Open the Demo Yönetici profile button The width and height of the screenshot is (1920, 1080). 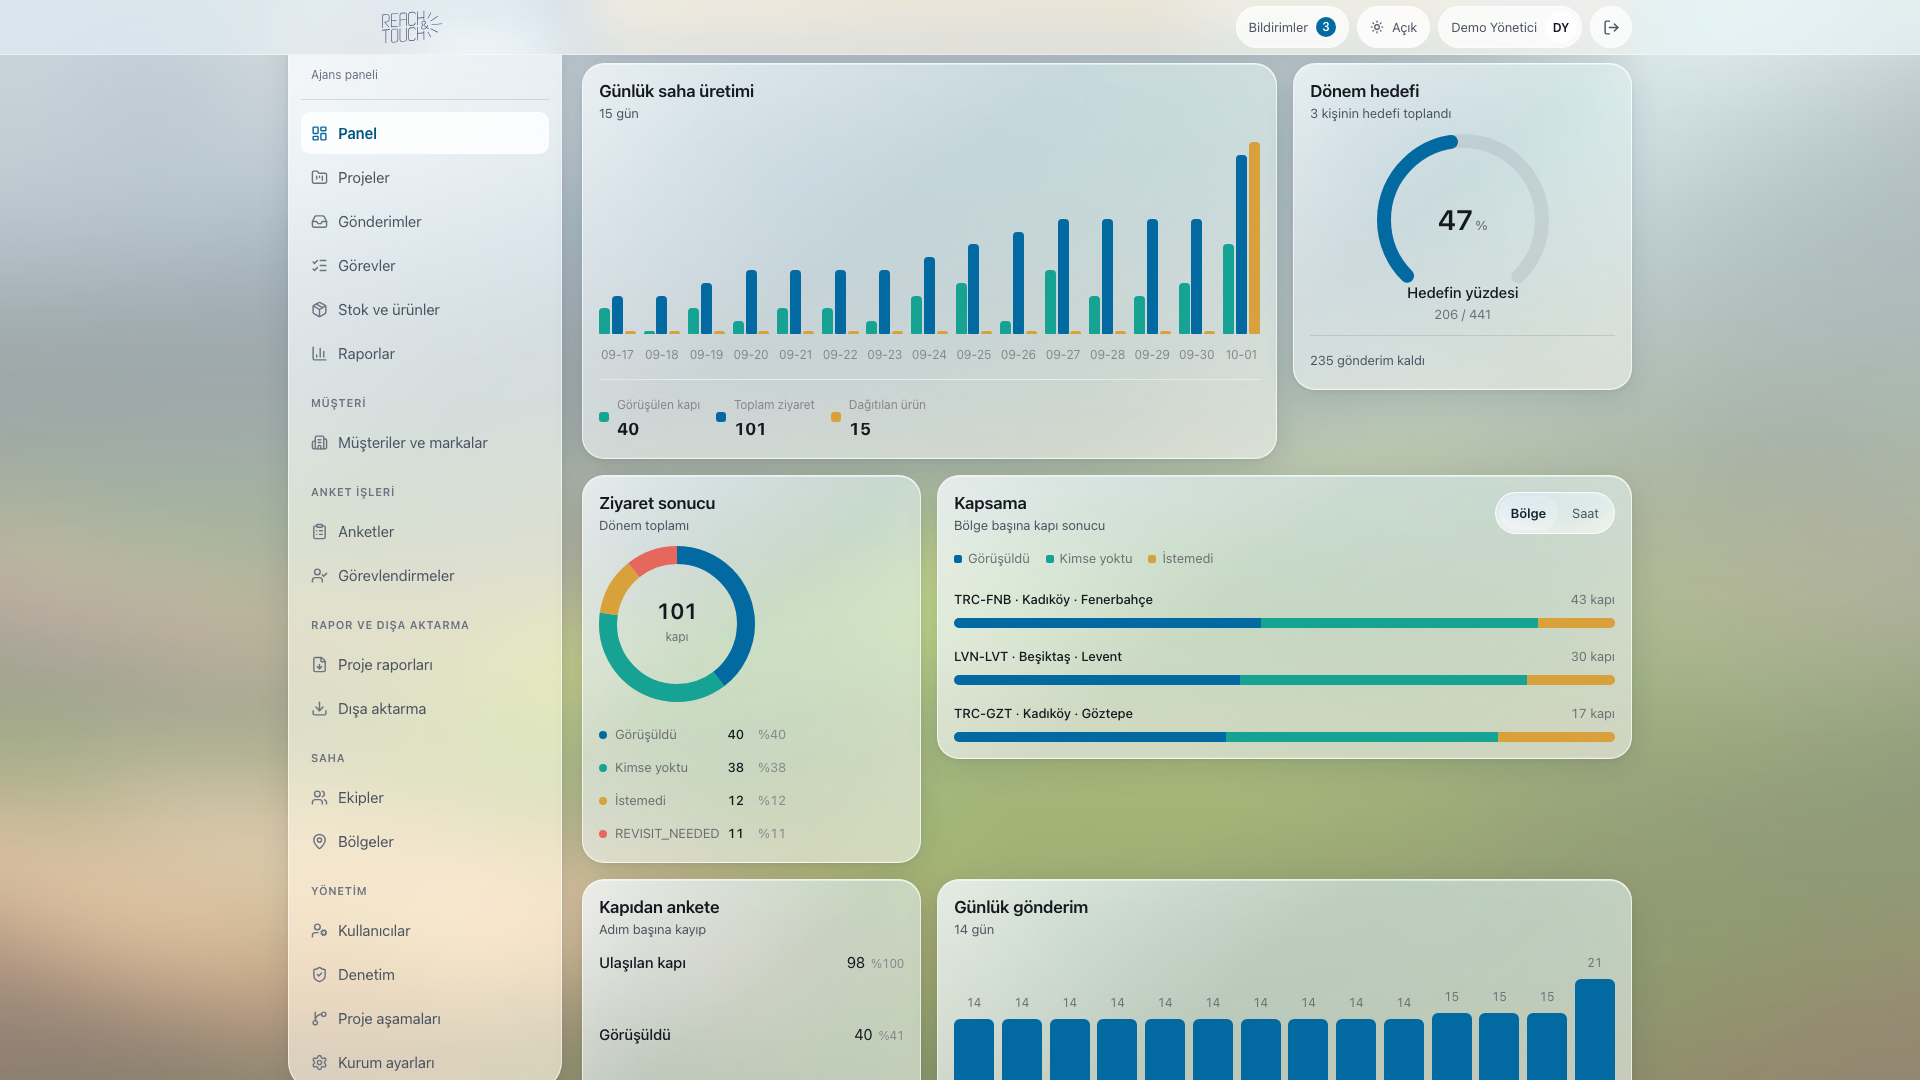pos(1509,27)
